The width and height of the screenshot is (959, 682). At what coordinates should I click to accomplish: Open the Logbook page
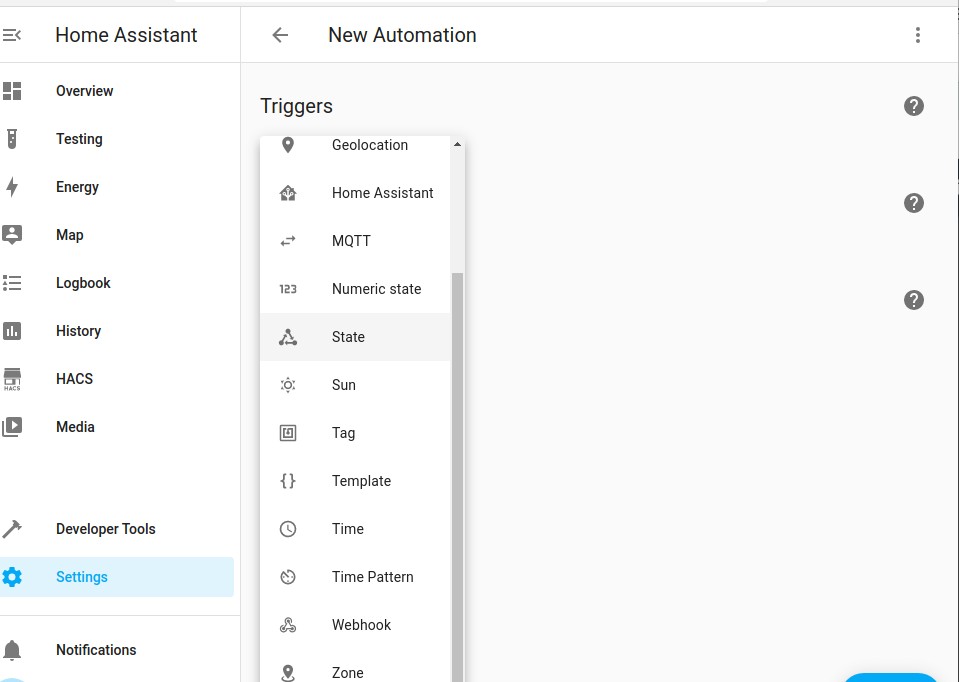[x=117, y=283]
